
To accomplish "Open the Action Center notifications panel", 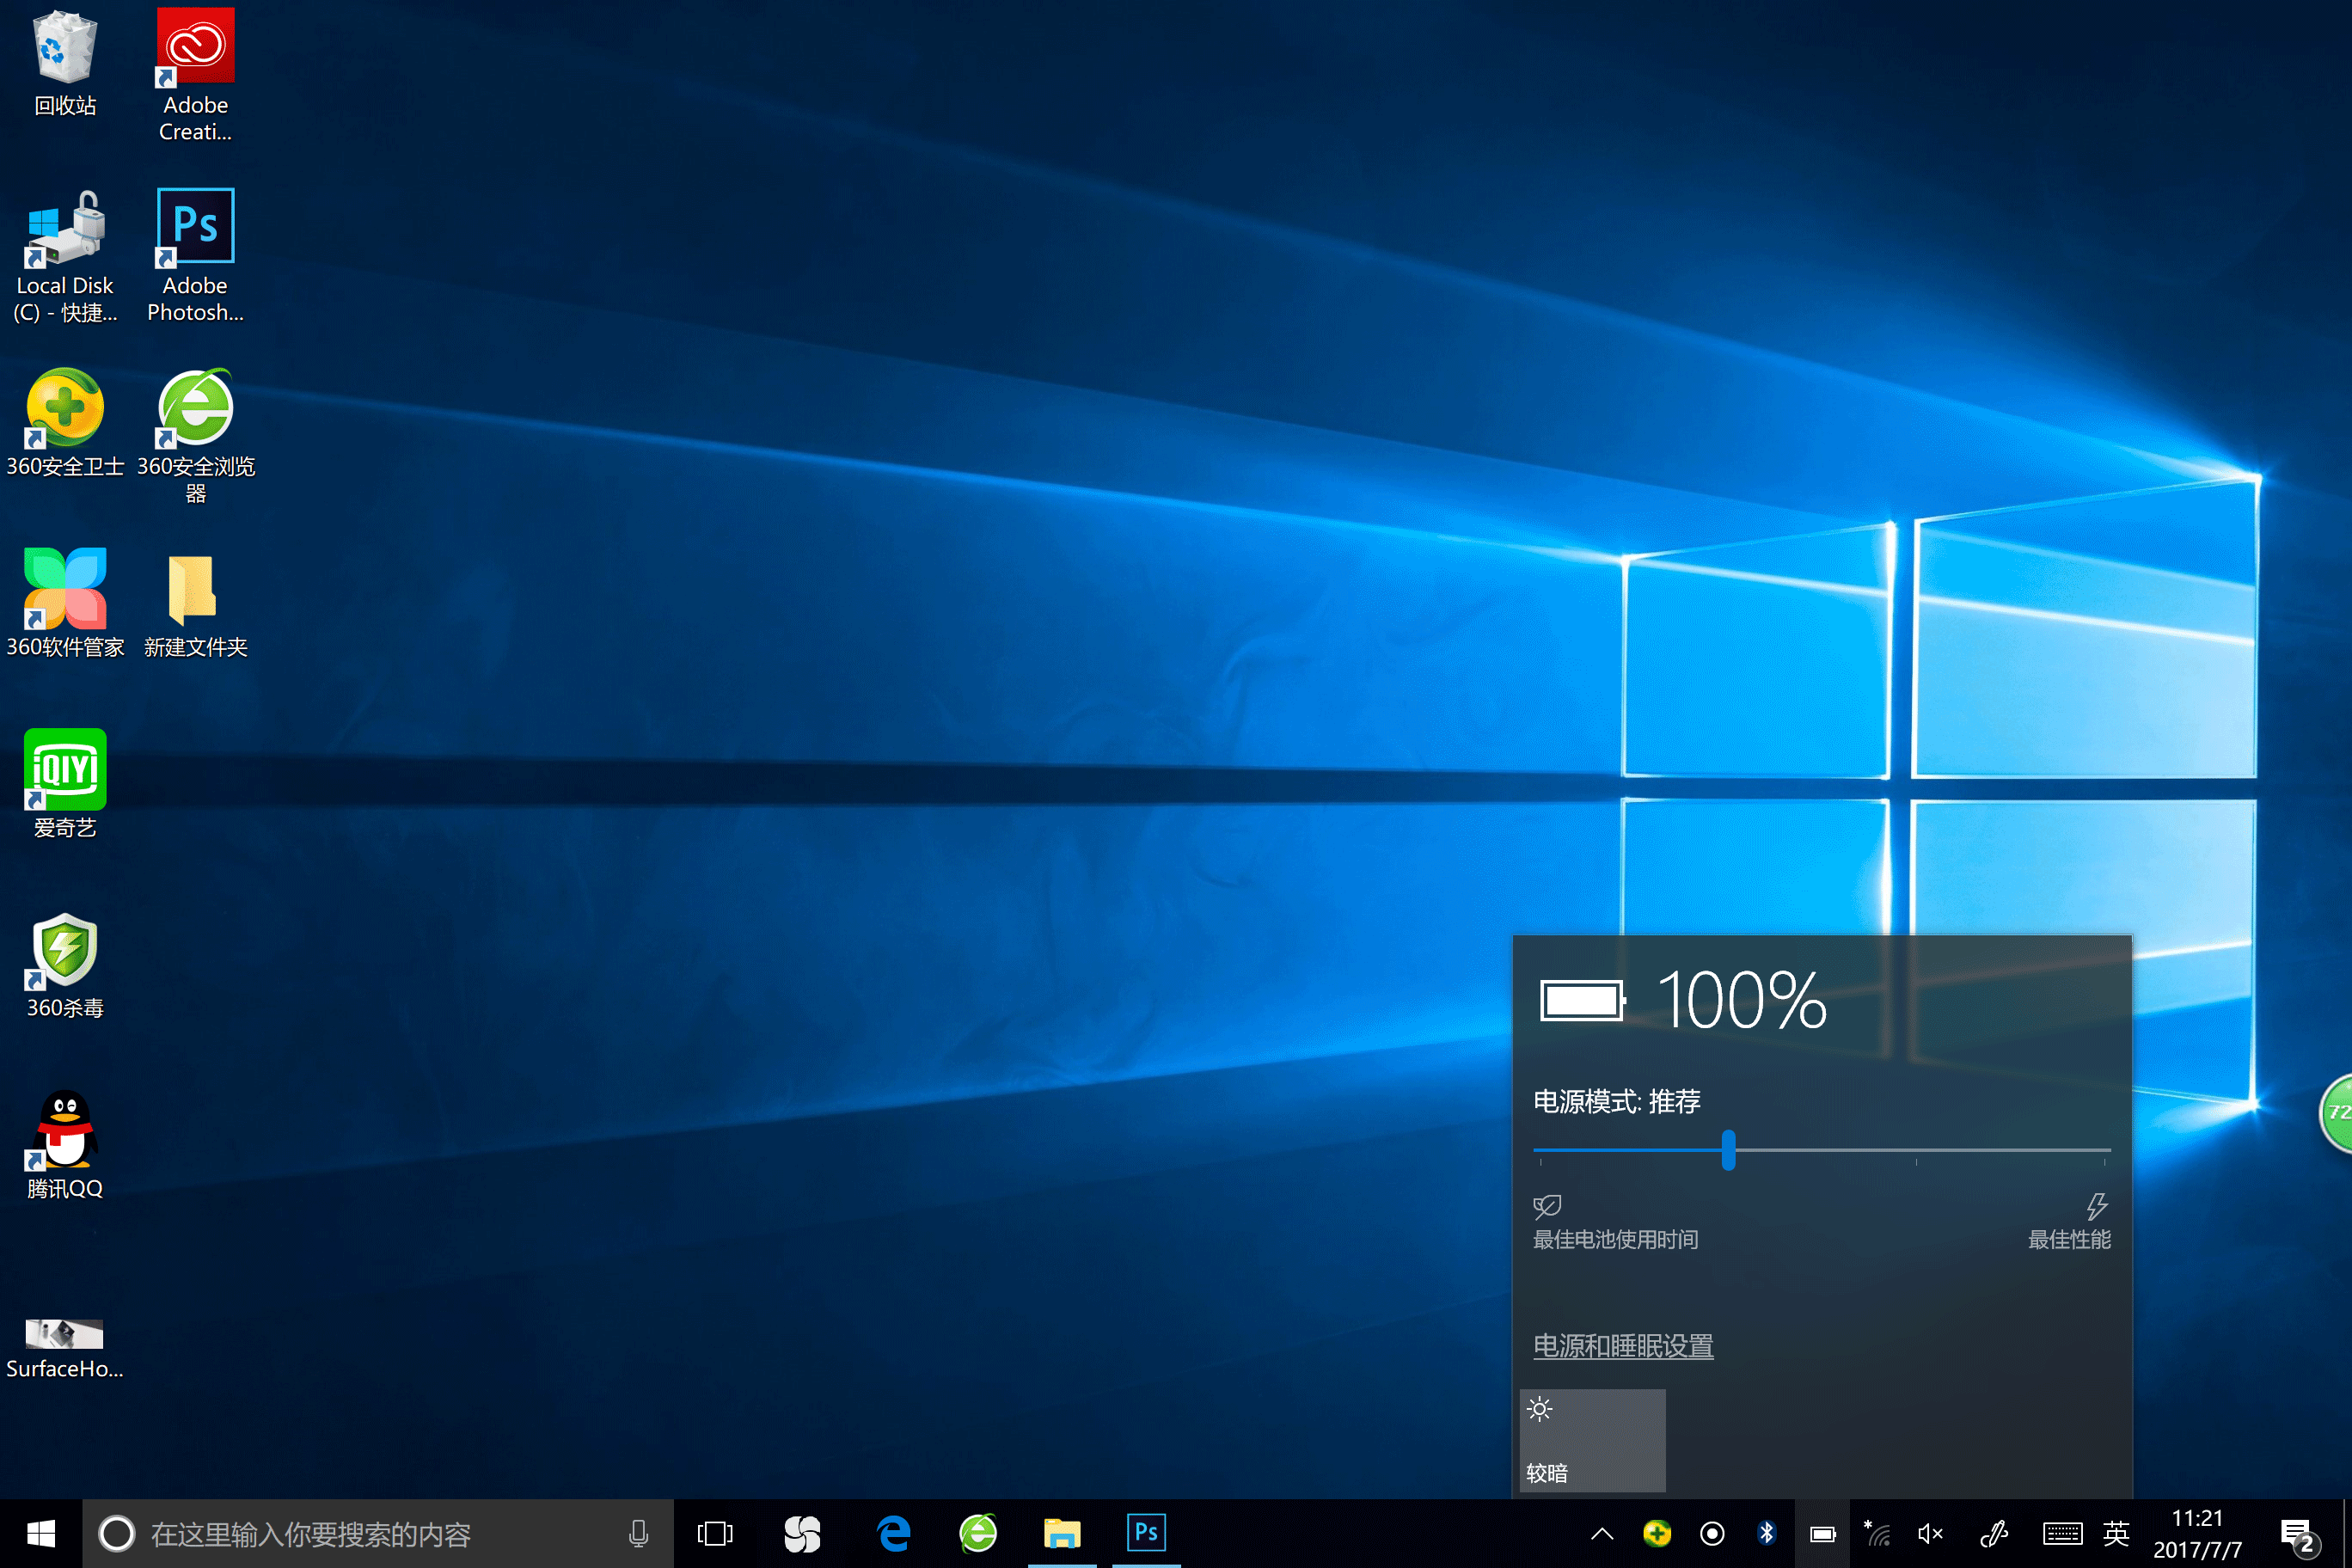I will (x=2297, y=1534).
